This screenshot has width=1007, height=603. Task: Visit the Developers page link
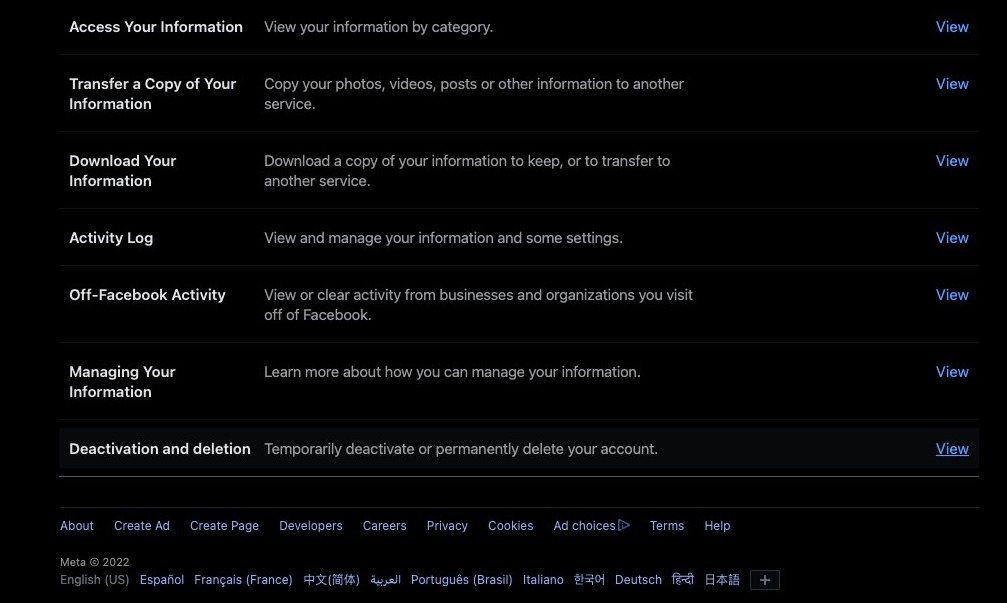(310, 526)
